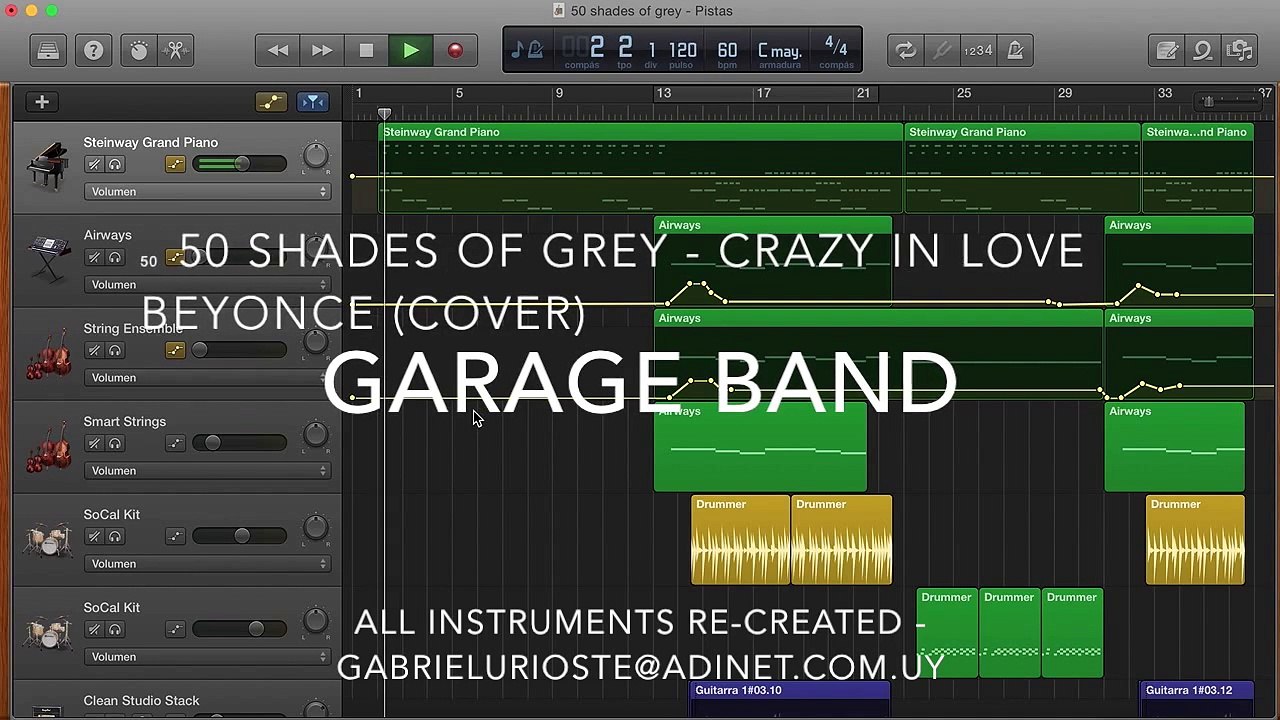Solo the Airways track headphone icon
The image size is (1280, 720).
tap(115, 257)
